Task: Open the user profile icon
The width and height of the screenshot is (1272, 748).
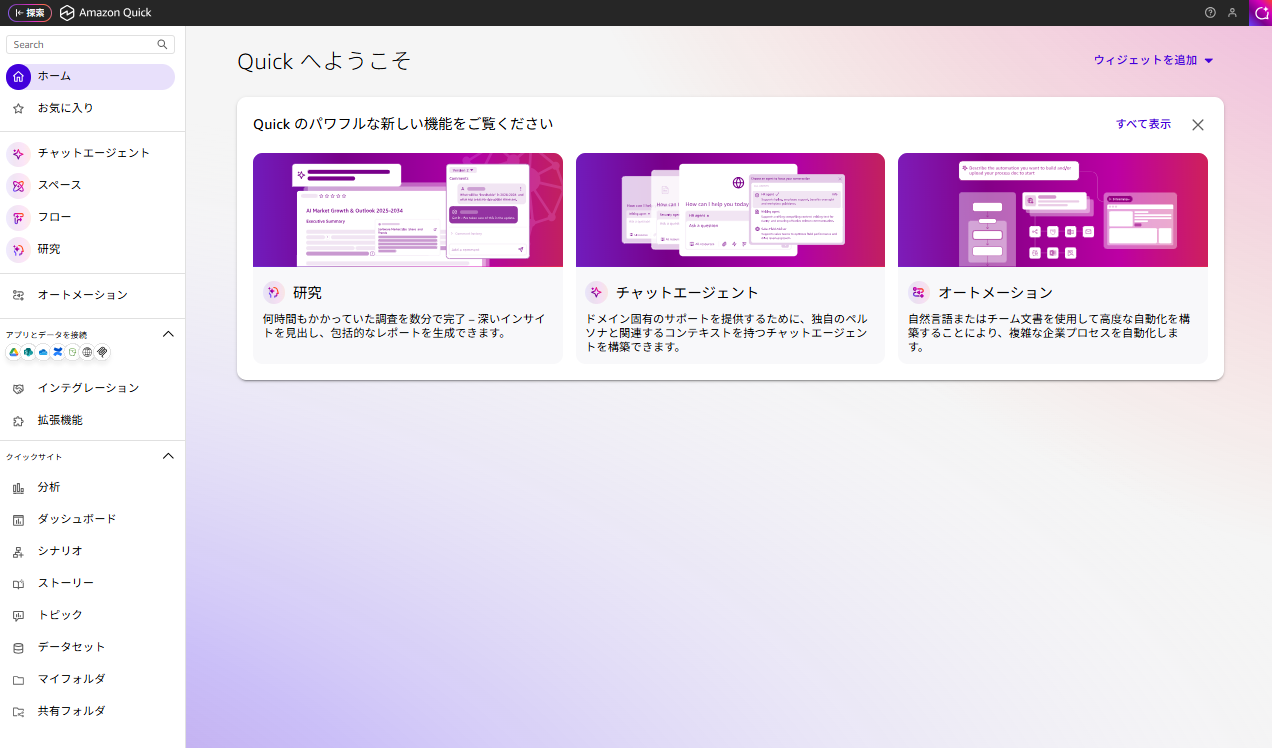Action: point(1232,13)
